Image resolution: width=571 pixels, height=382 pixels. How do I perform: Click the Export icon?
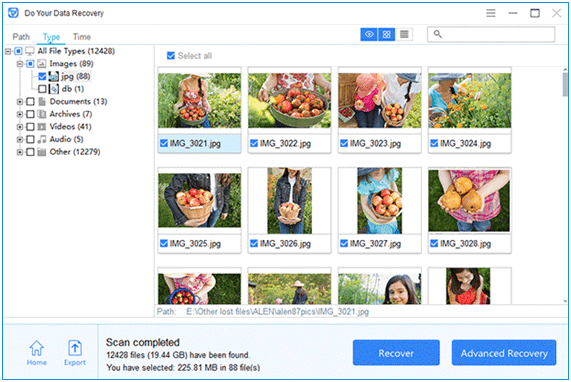click(x=75, y=348)
